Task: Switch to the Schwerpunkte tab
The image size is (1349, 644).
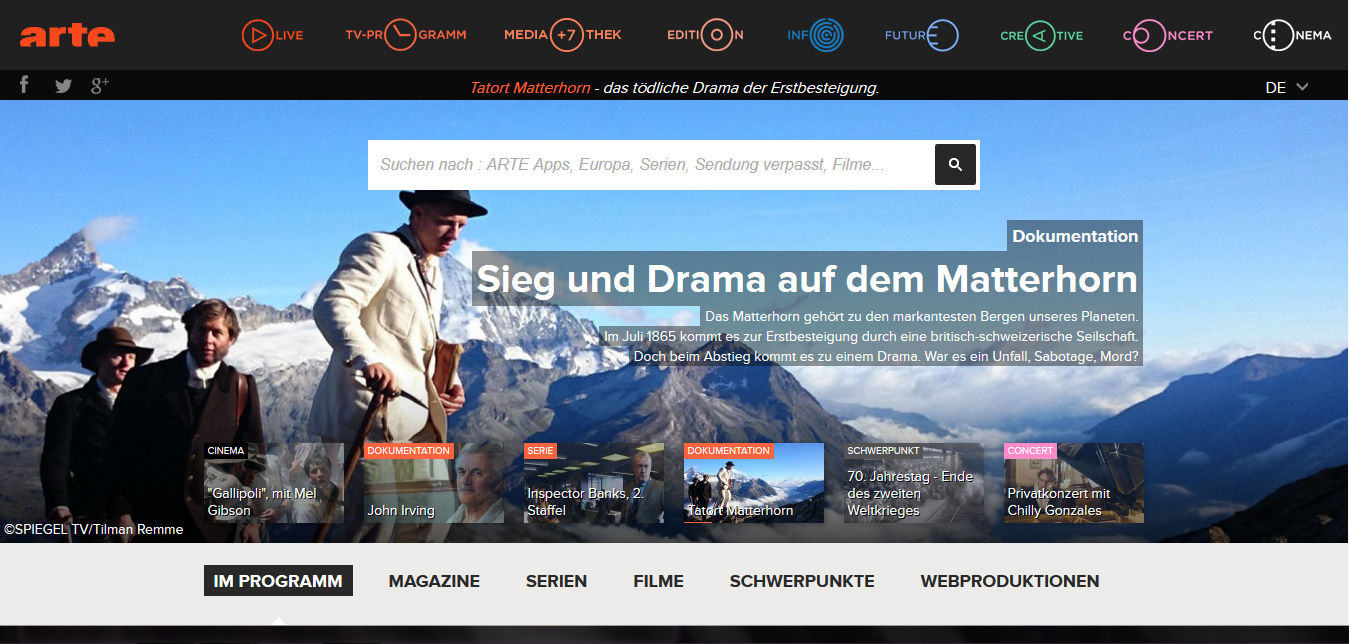Action: (x=802, y=581)
